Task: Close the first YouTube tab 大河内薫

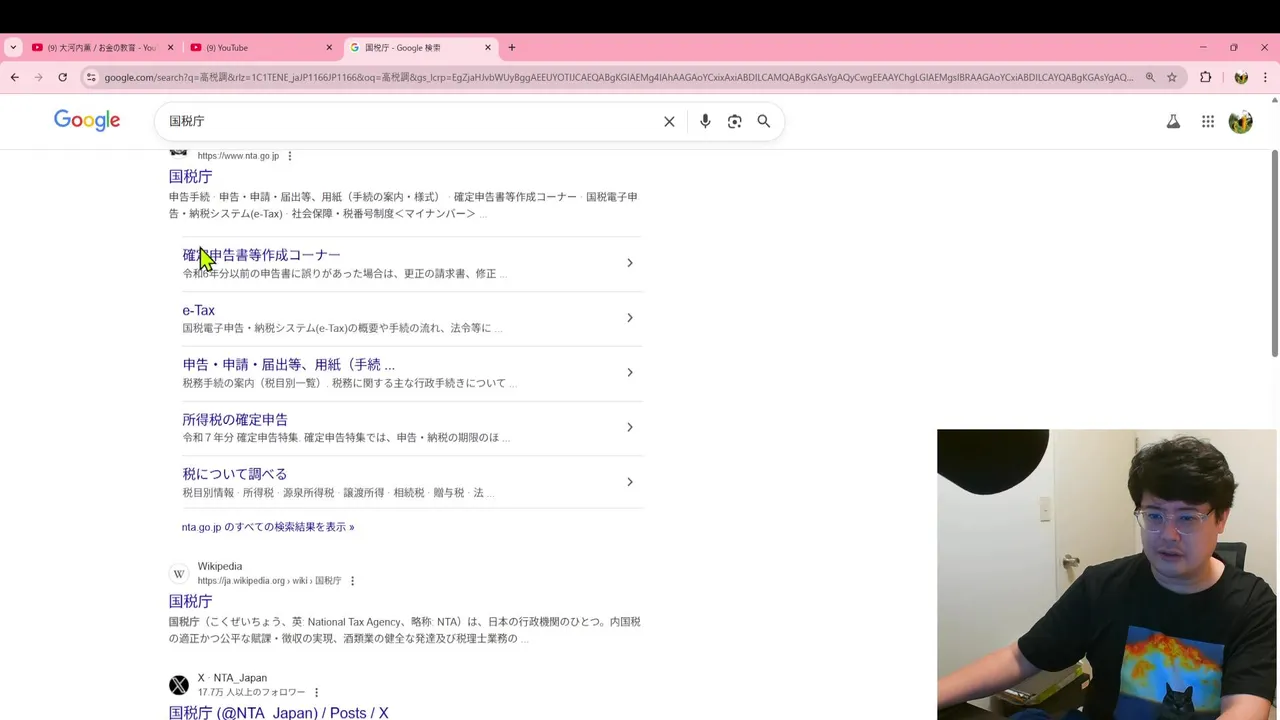Action: point(170,47)
